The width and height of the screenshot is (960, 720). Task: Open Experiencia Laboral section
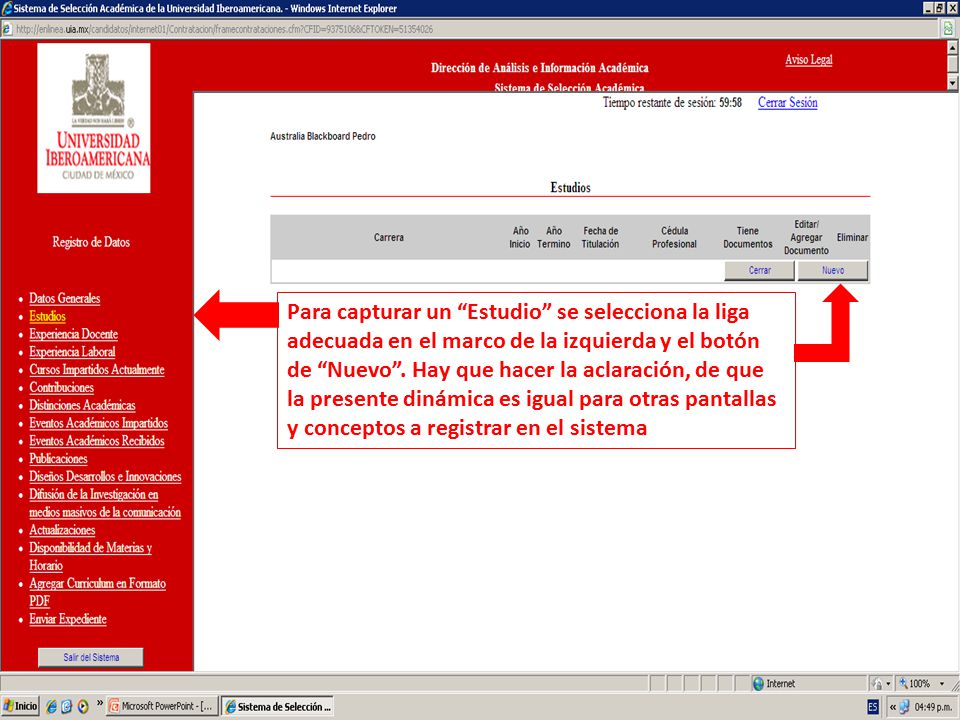72,351
